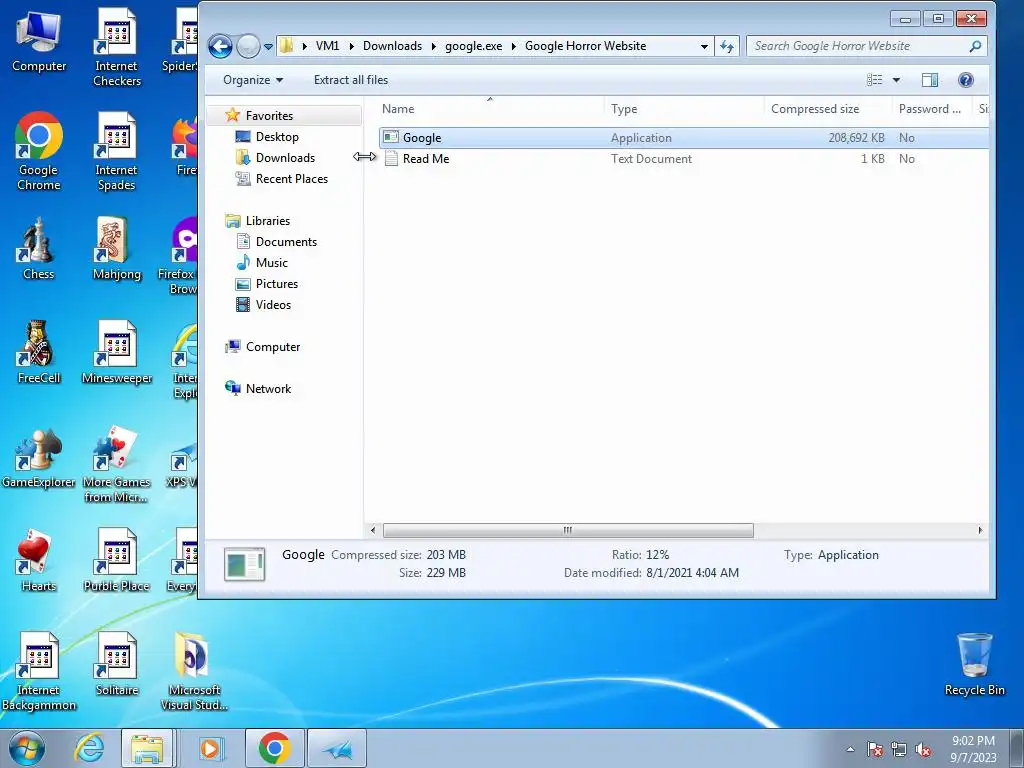The height and width of the screenshot is (768, 1024).
Task: Select GameExplorer desktop shortcut
Action: pos(39,456)
